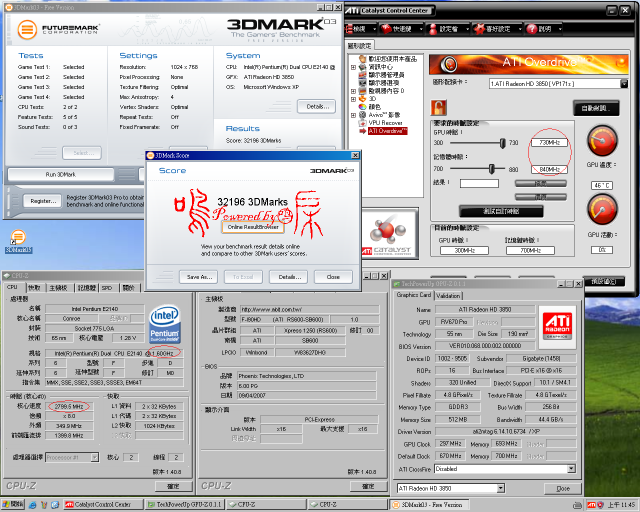Select the 3D settings tree icon
The height and width of the screenshot is (512, 640).
coord(362,99)
